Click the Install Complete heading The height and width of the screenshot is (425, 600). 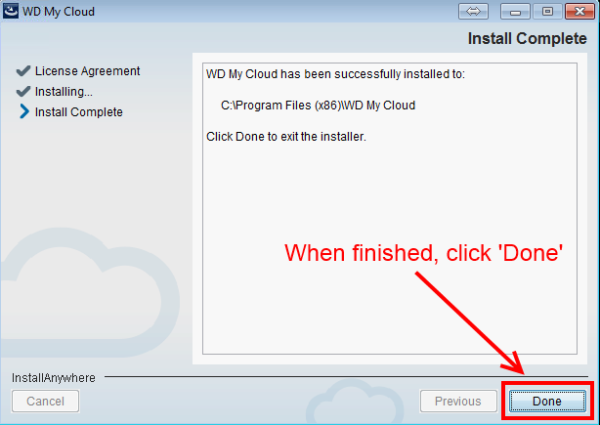coord(527,39)
